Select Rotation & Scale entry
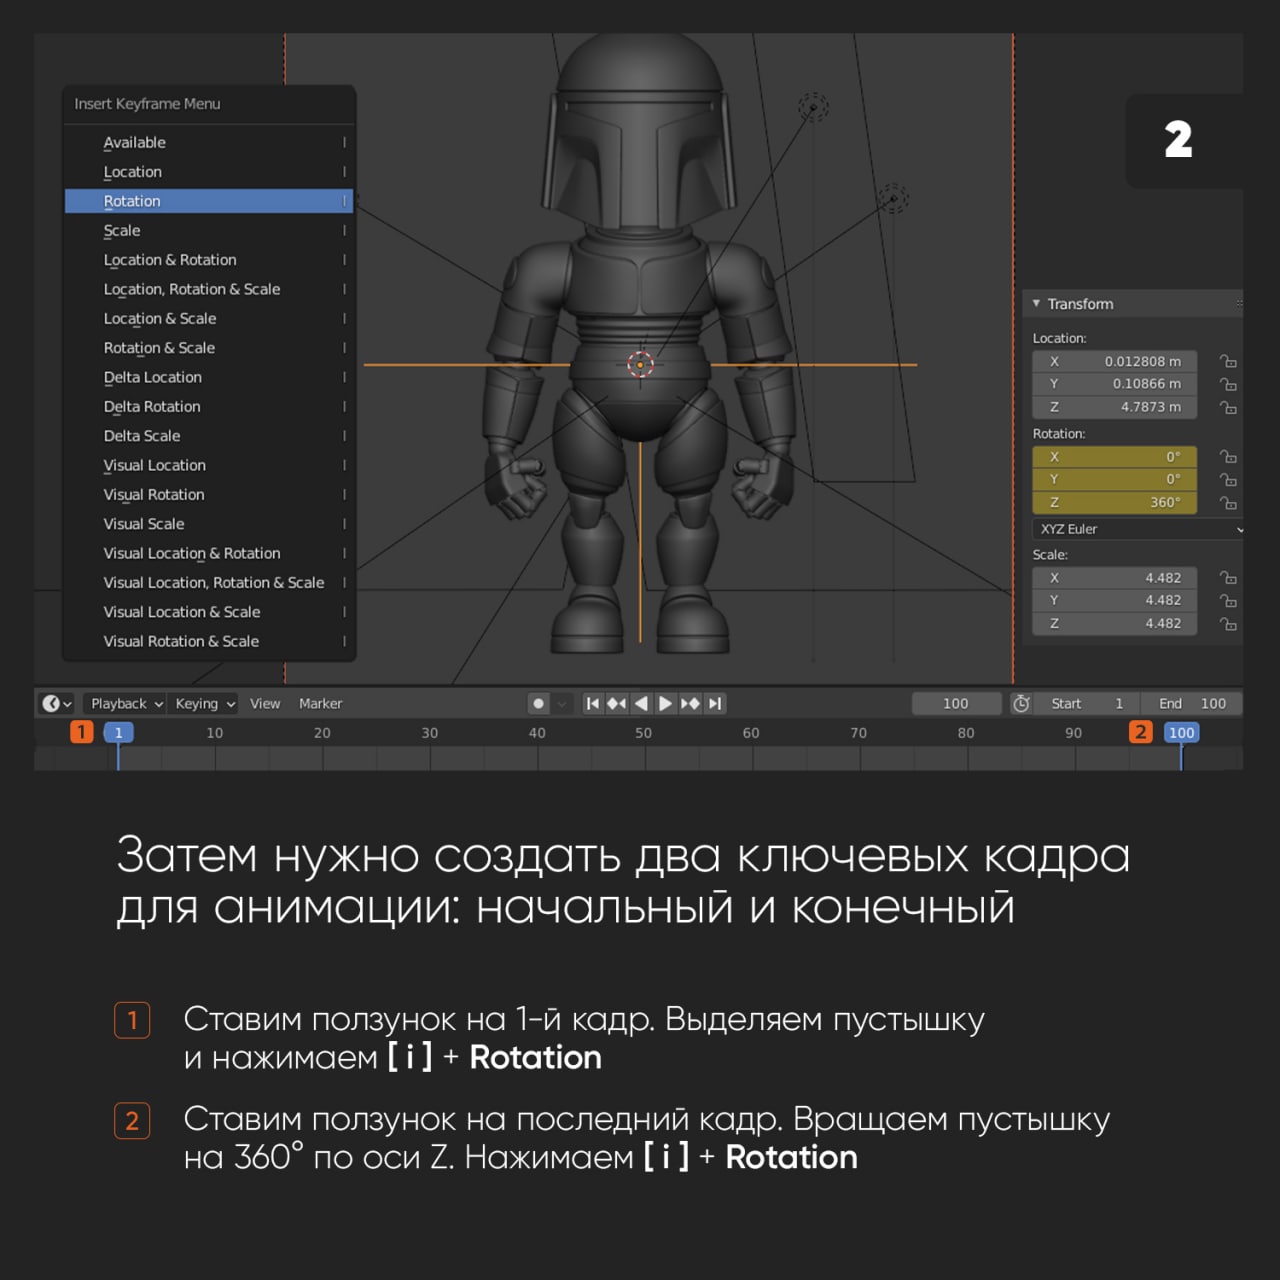Image resolution: width=1280 pixels, height=1280 pixels. [x=209, y=348]
